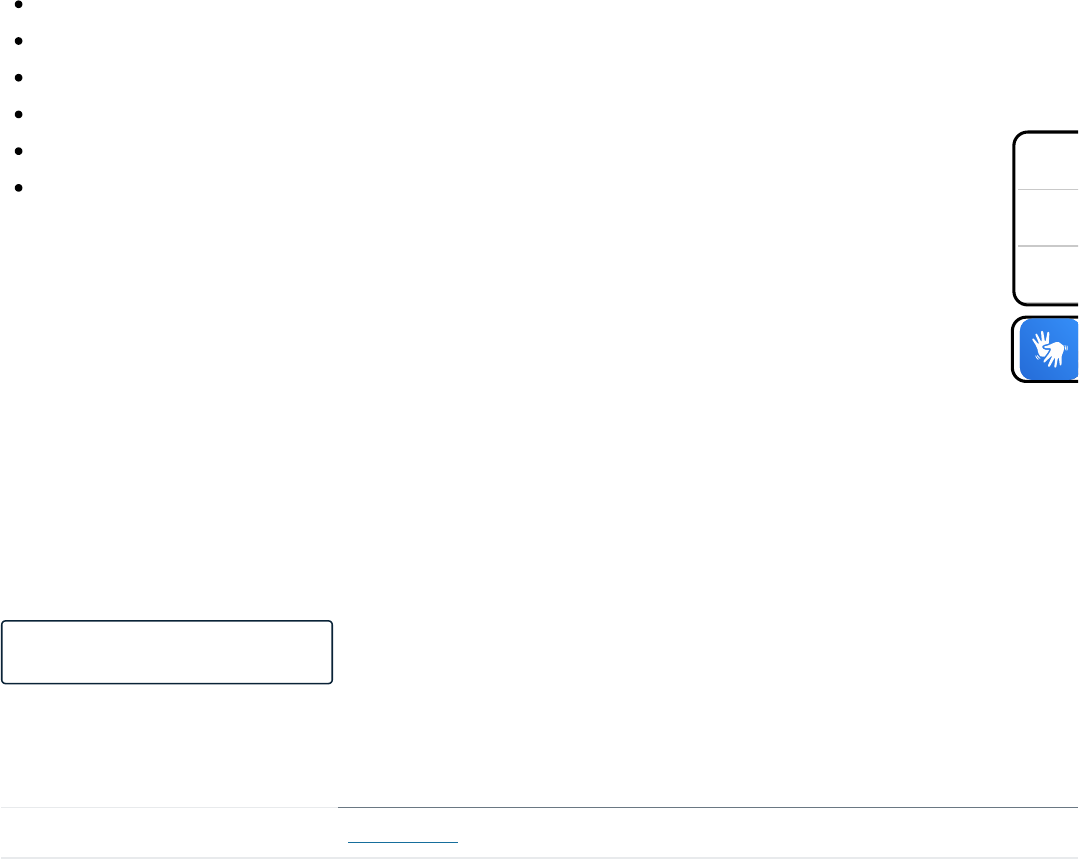This screenshot has height=859, width=1079.
Task: Click the fifth bullet point in the list
Action: coord(19,151)
